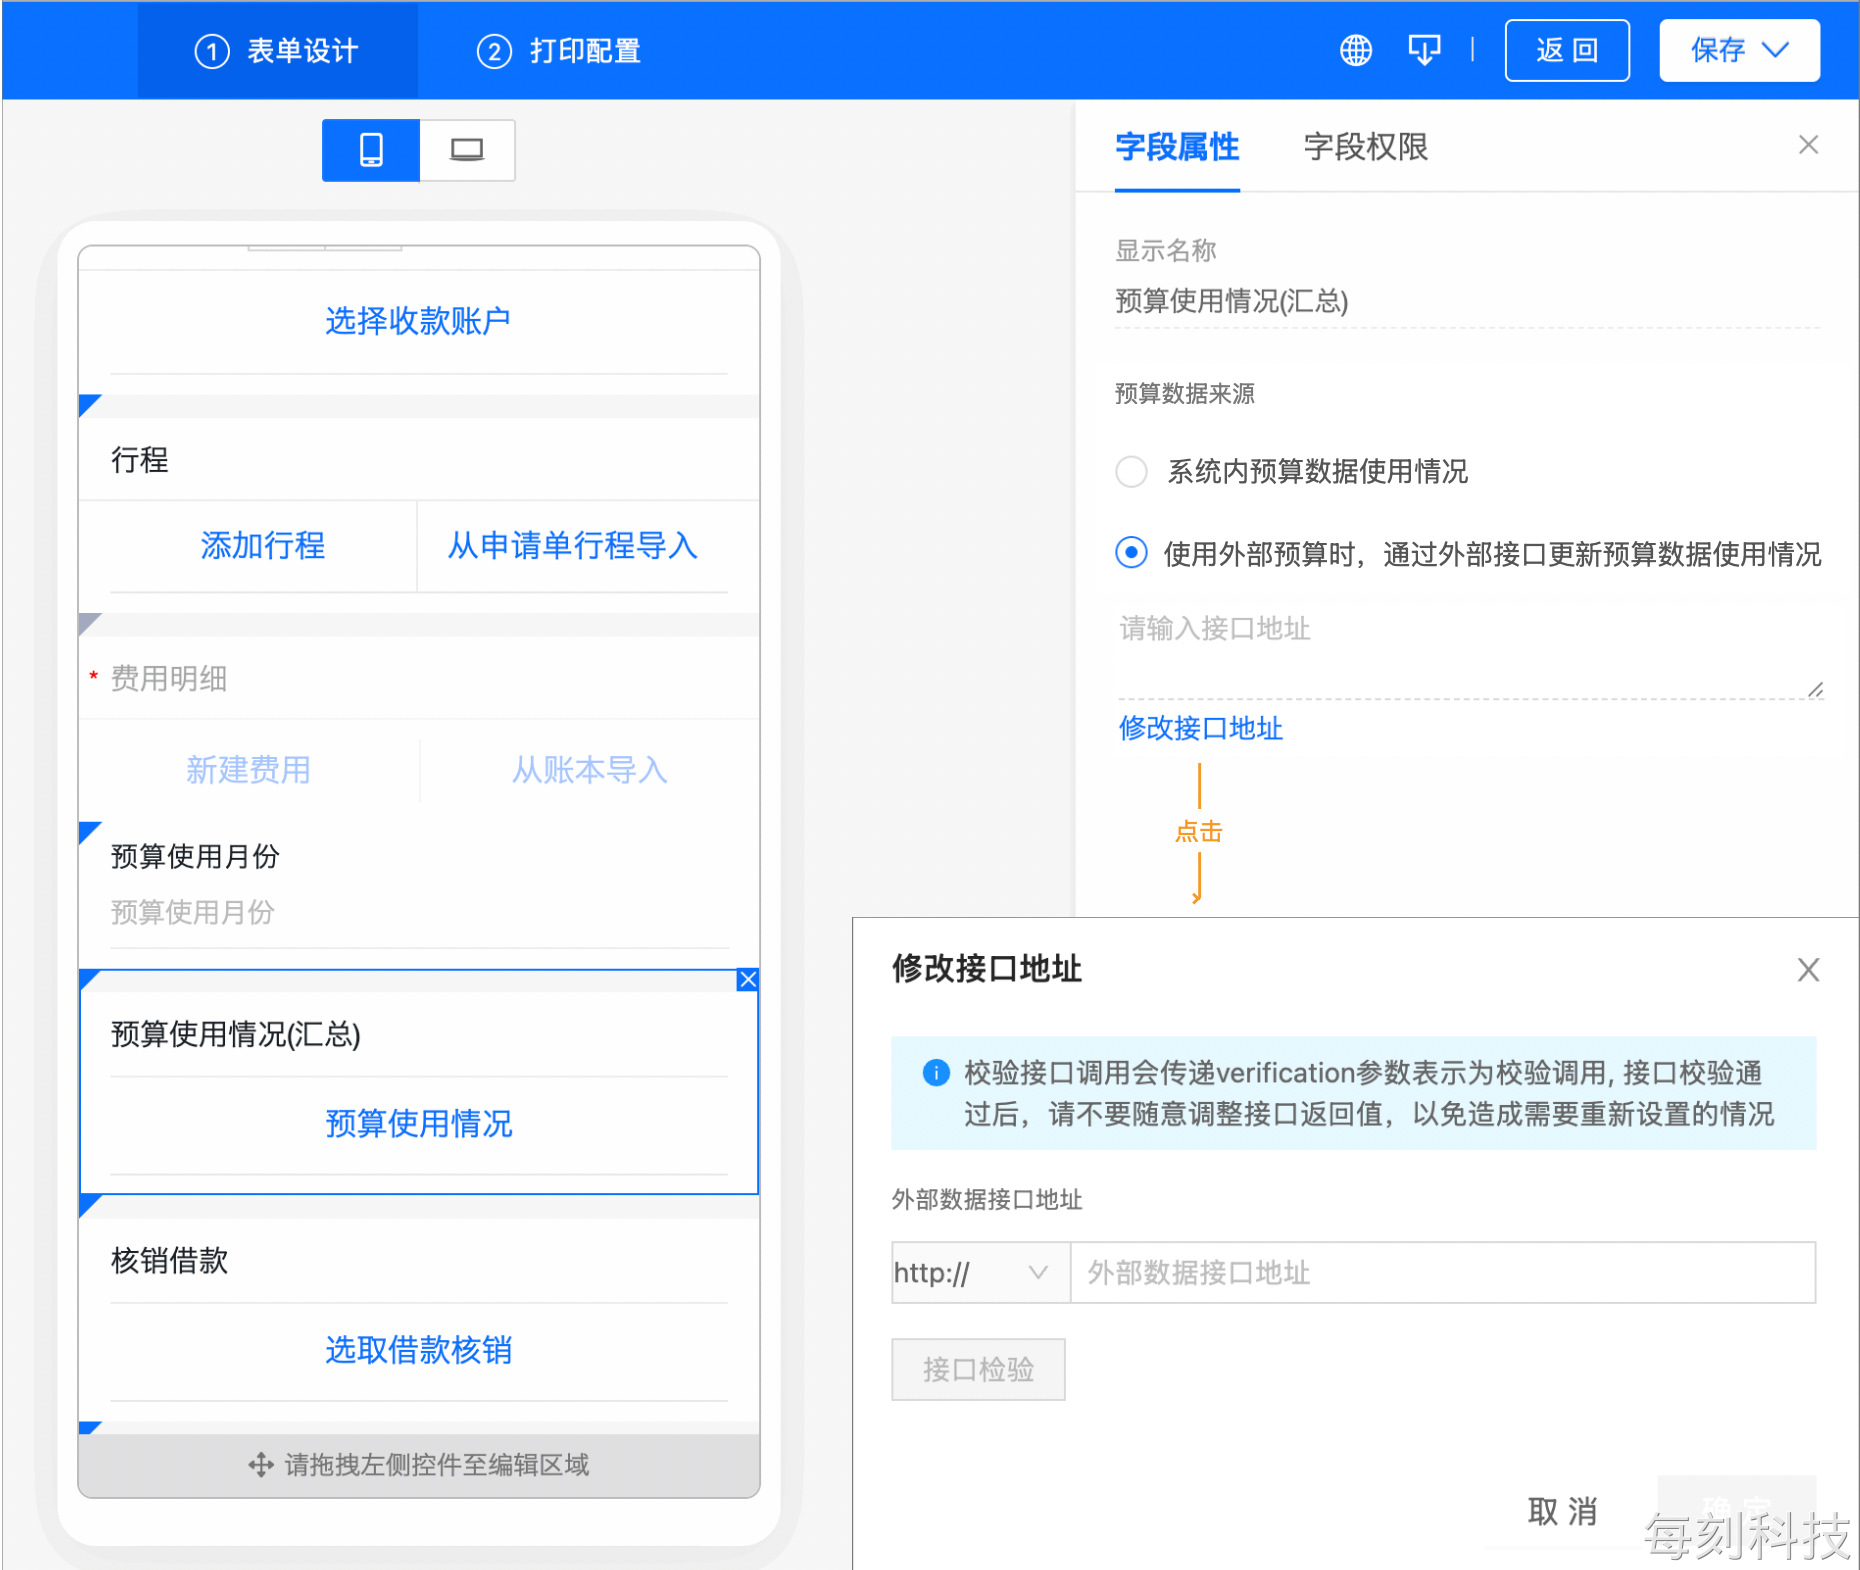The image size is (1860, 1570).
Task: Close the 修改接口地址 dialog
Action: (x=1808, y=969)
